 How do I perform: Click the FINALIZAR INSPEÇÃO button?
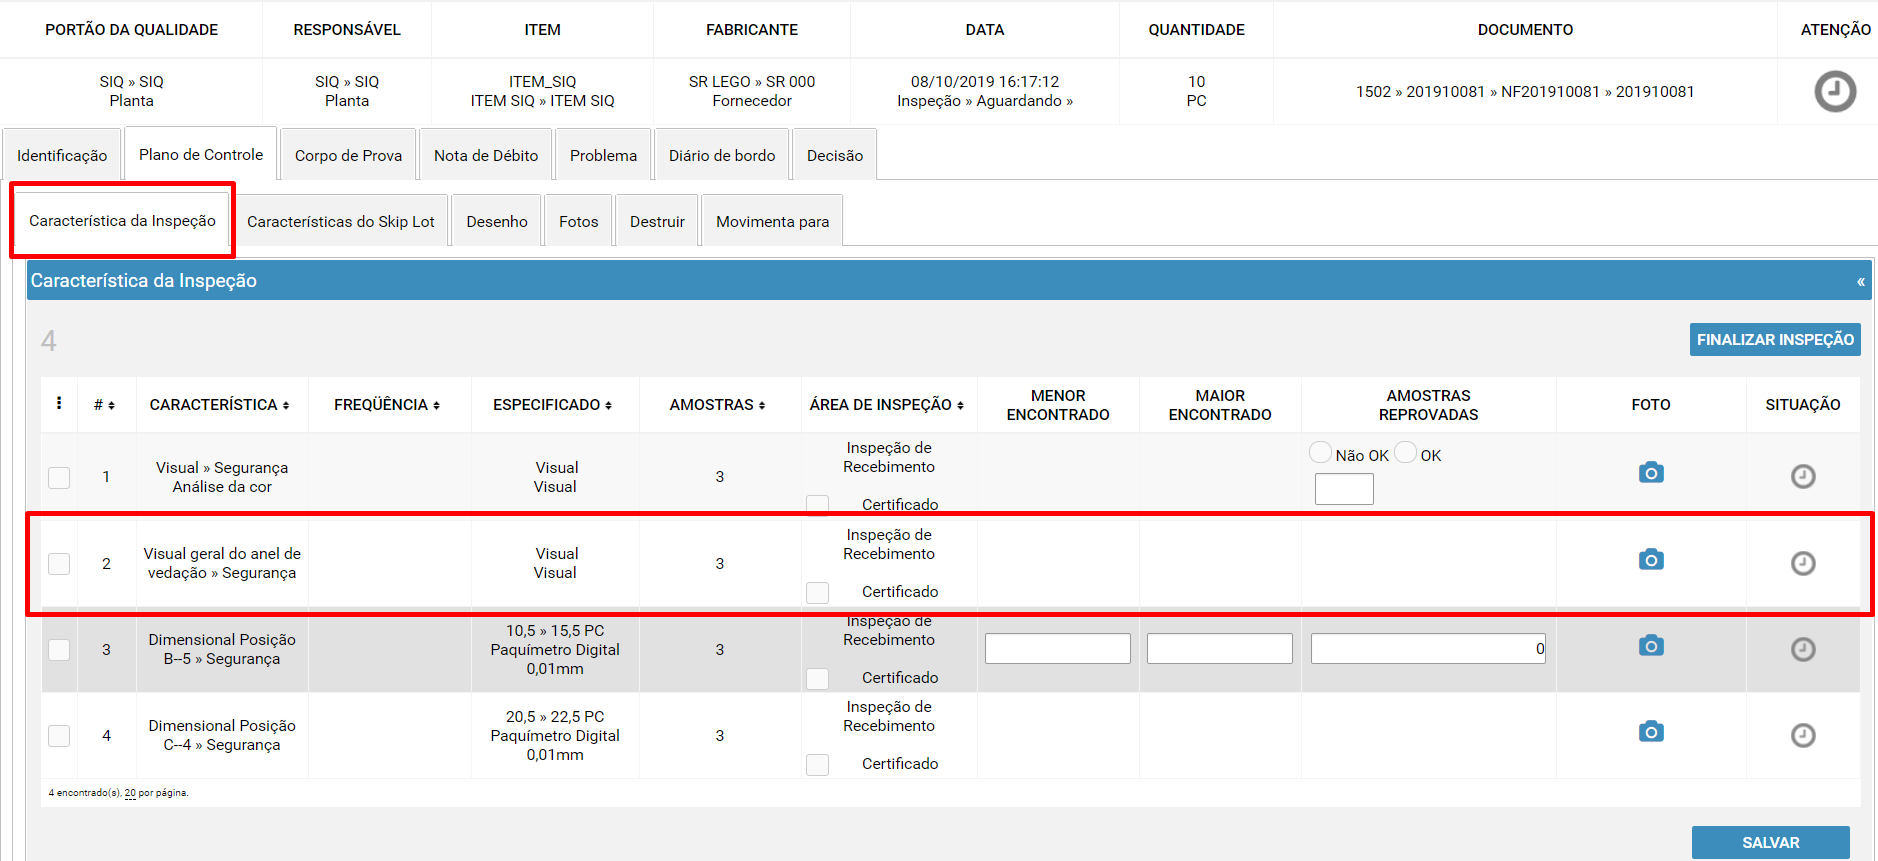click(1775, 339)
